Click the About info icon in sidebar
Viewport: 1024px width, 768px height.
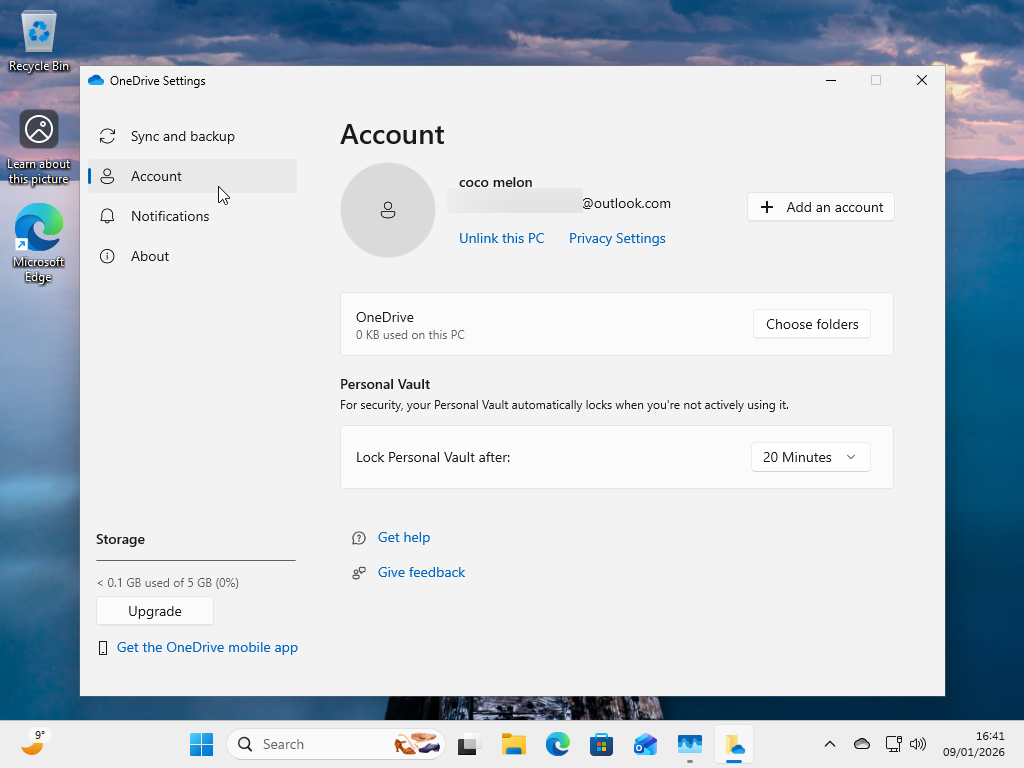tap(107, 256)
